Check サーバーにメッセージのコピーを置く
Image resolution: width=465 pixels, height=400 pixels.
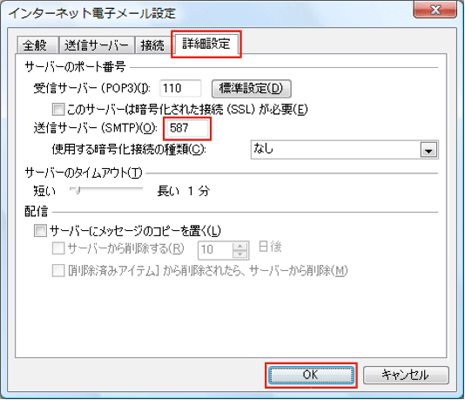click(x=40, y=231)
